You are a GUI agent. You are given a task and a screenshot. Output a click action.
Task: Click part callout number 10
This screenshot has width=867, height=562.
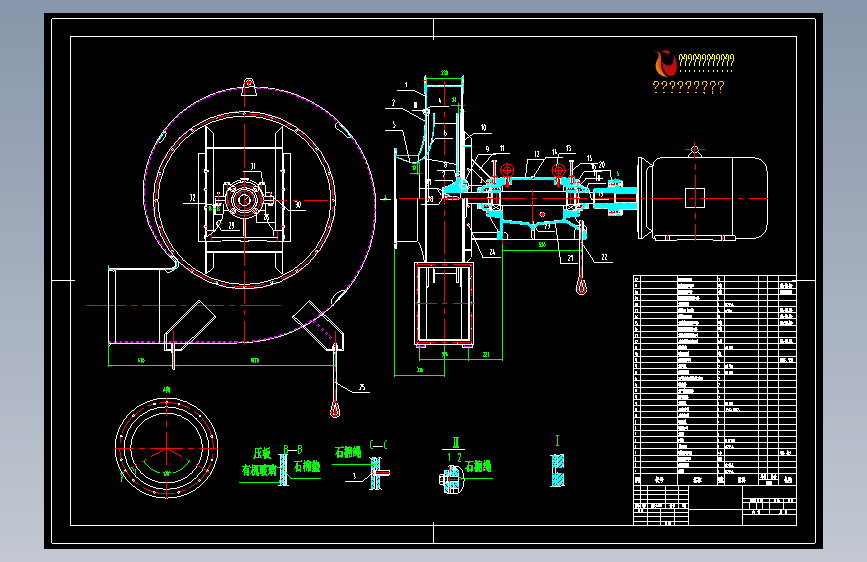483,128
